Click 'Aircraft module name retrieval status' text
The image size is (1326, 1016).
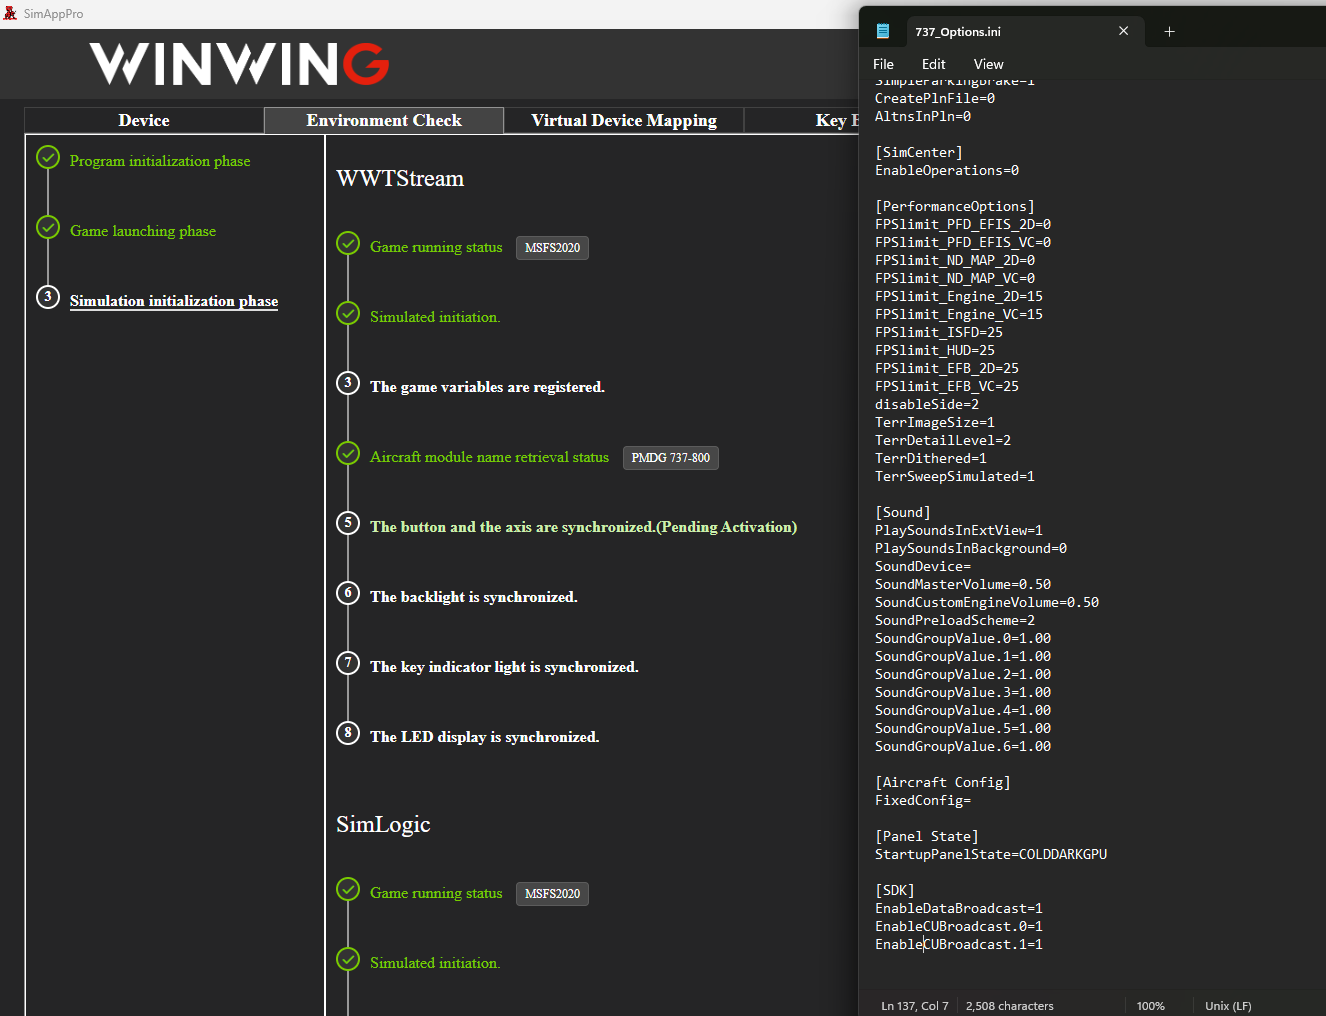click(489, 457)
